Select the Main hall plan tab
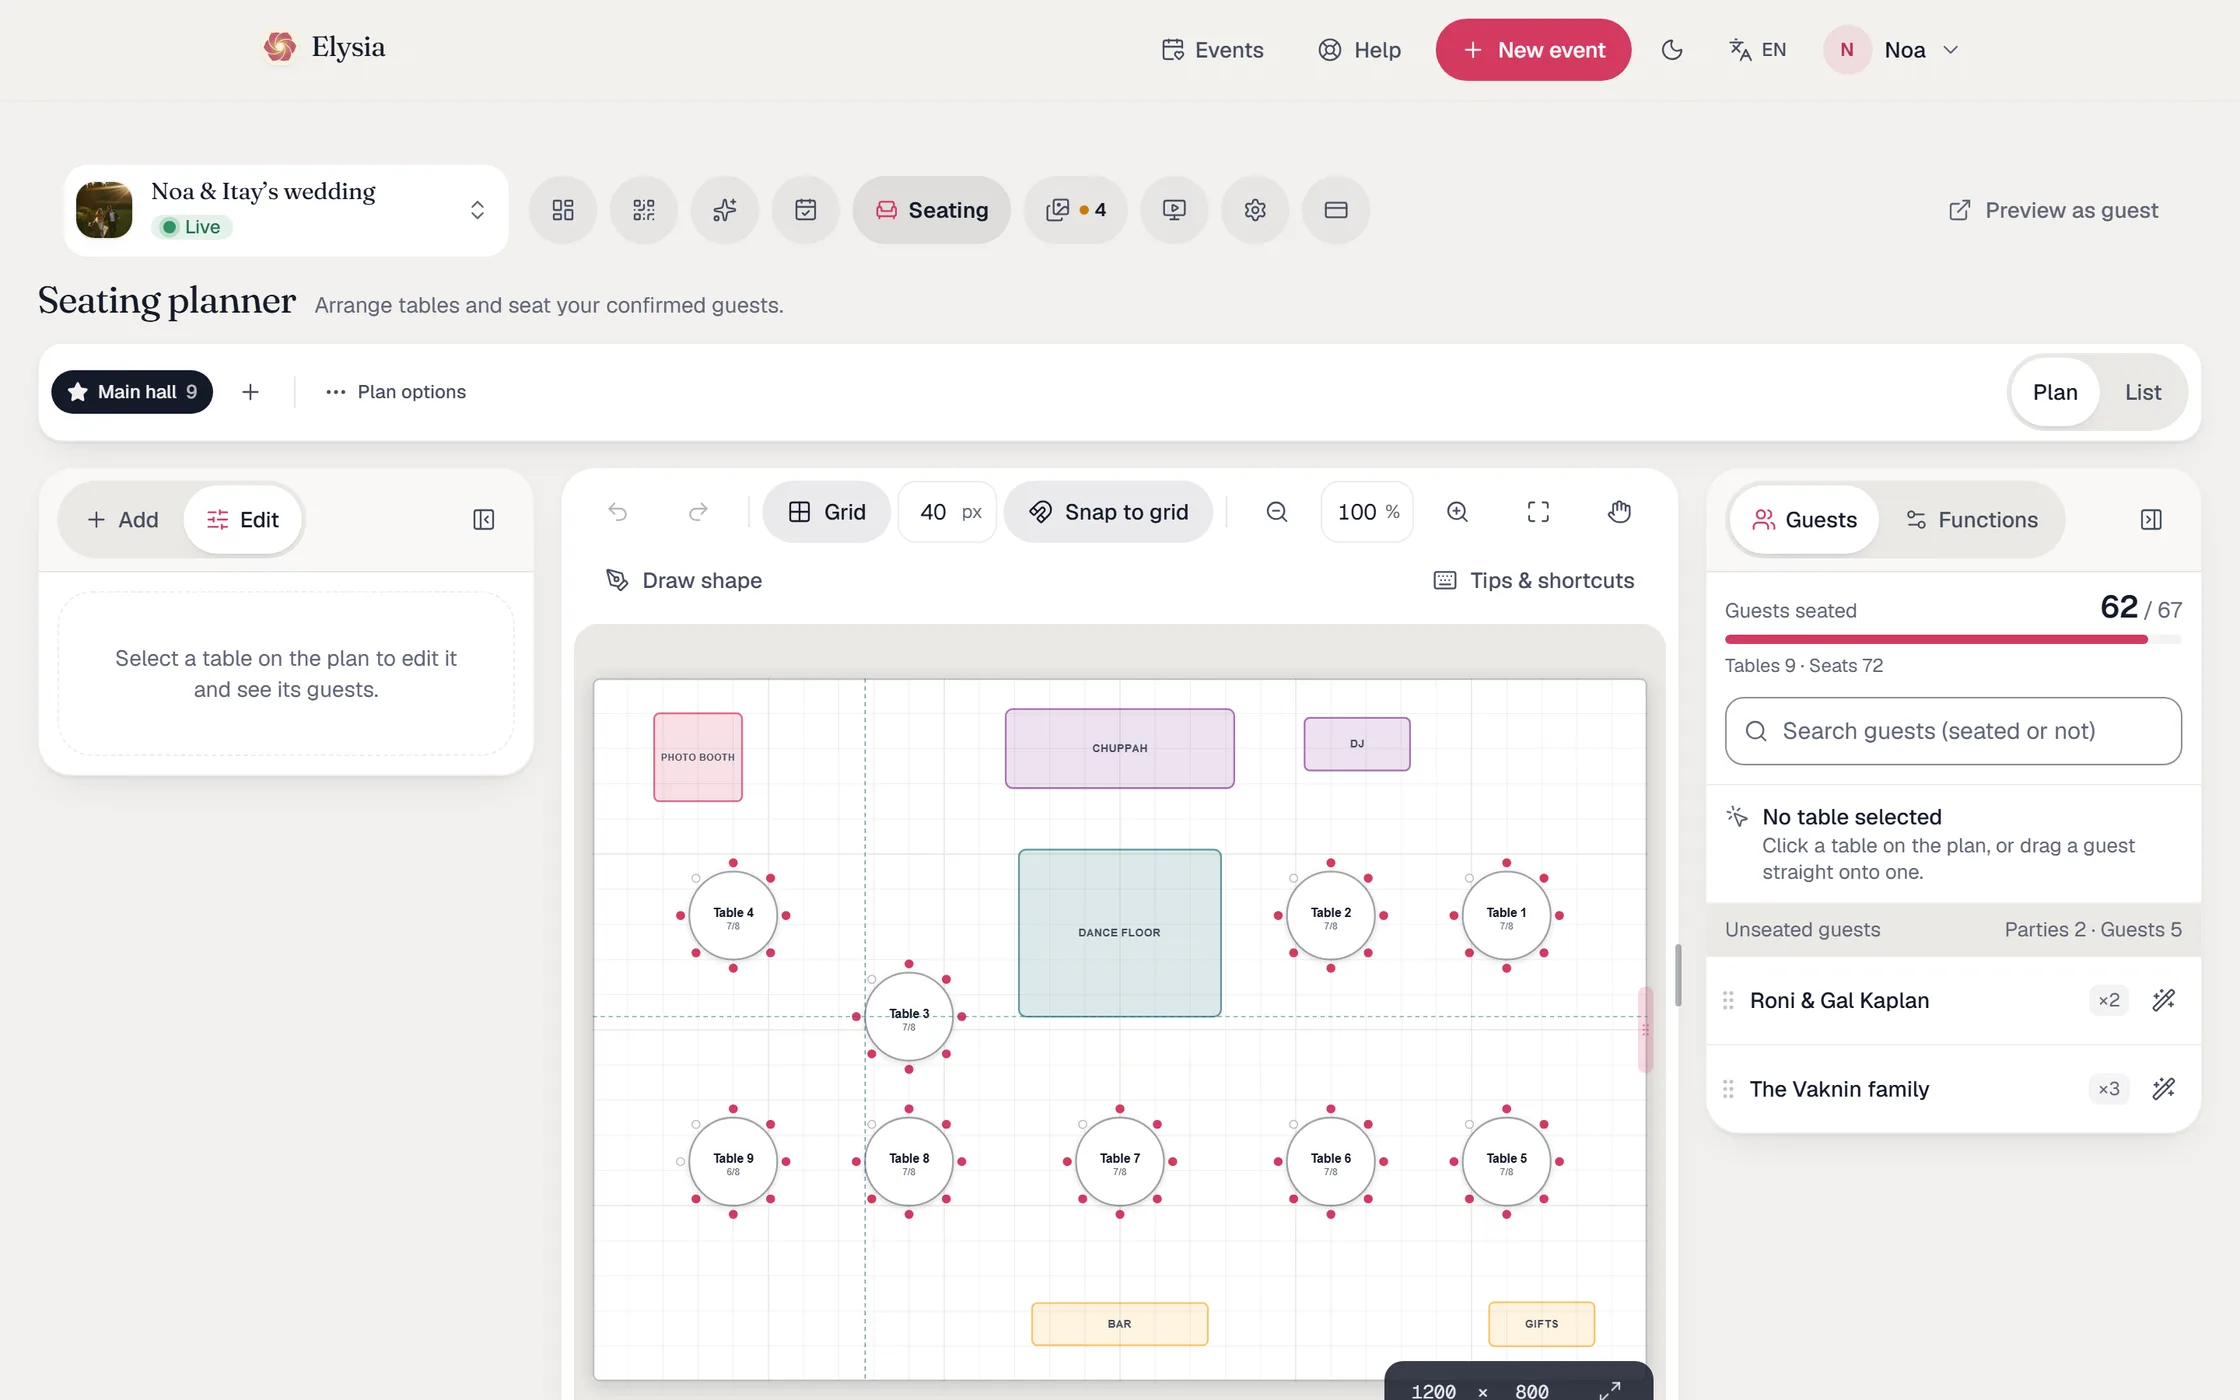The width and height of the screenshot is (2240, 1400). [132, 392]
